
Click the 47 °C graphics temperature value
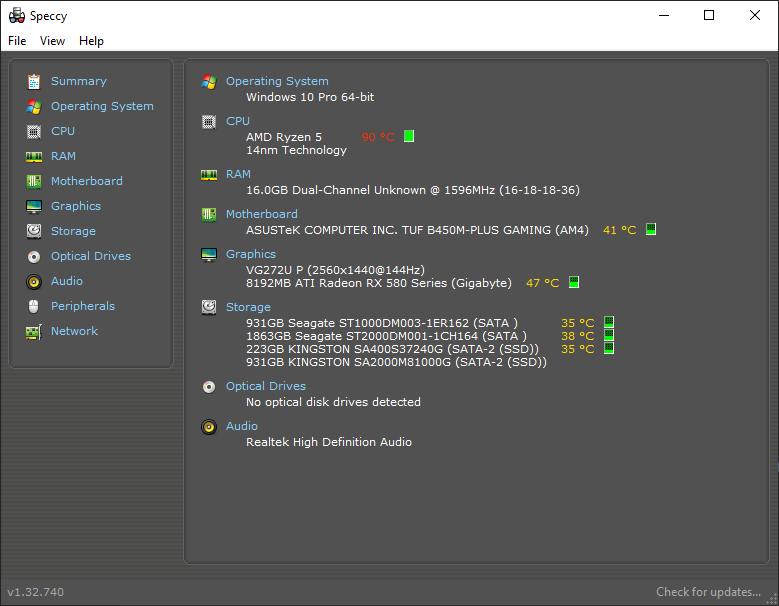[543, 283]
